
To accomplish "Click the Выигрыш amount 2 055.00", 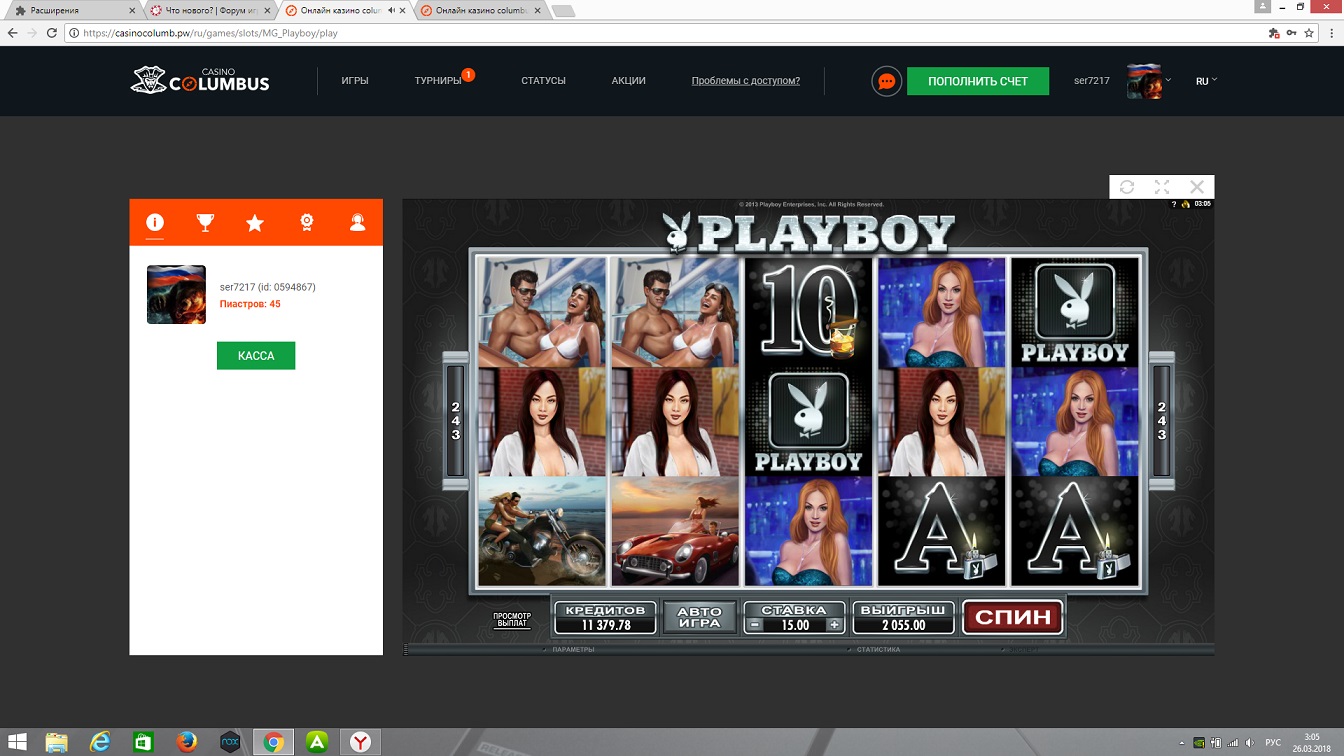I will coord(904,625).
